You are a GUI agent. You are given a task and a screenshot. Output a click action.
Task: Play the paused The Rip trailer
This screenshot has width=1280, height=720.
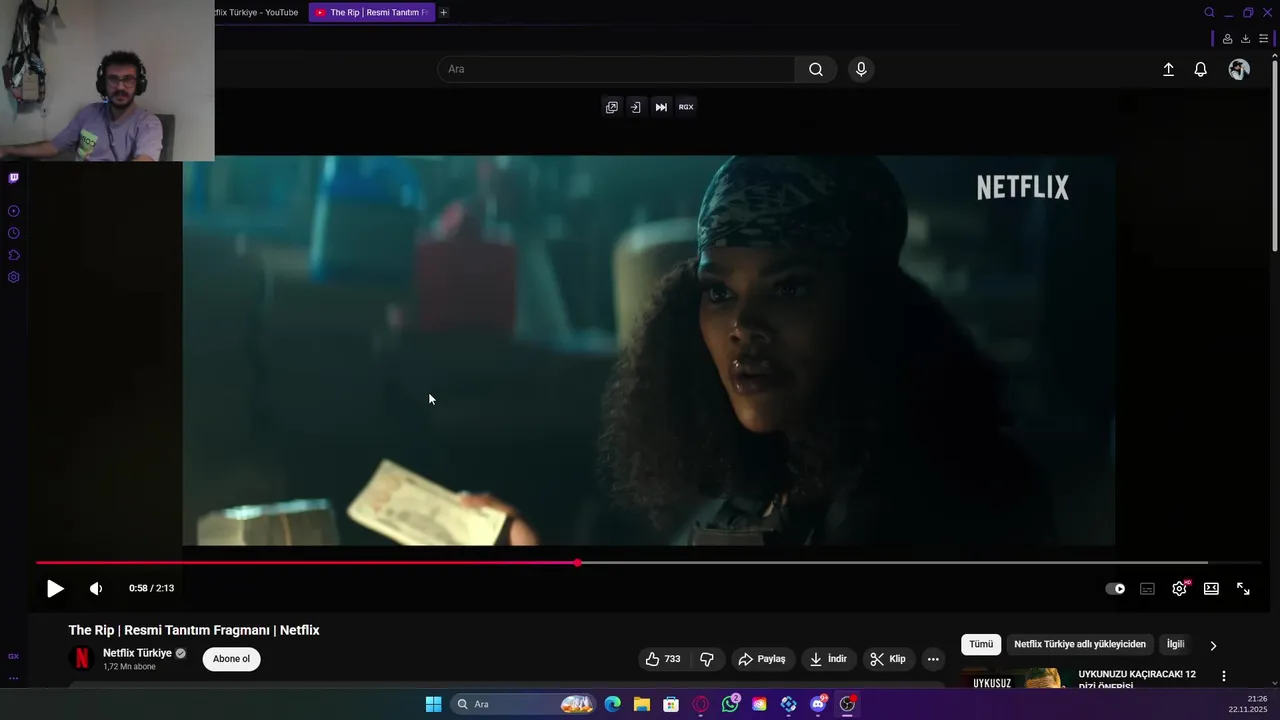click(55, 589)
